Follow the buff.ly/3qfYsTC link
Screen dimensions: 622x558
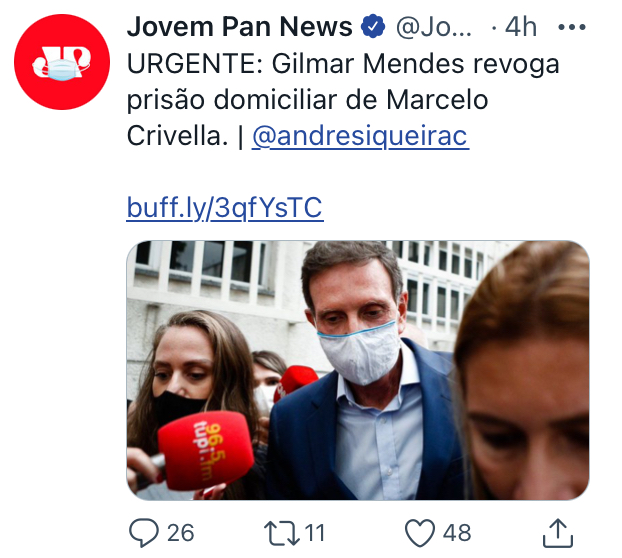click(x=225, y=208)
